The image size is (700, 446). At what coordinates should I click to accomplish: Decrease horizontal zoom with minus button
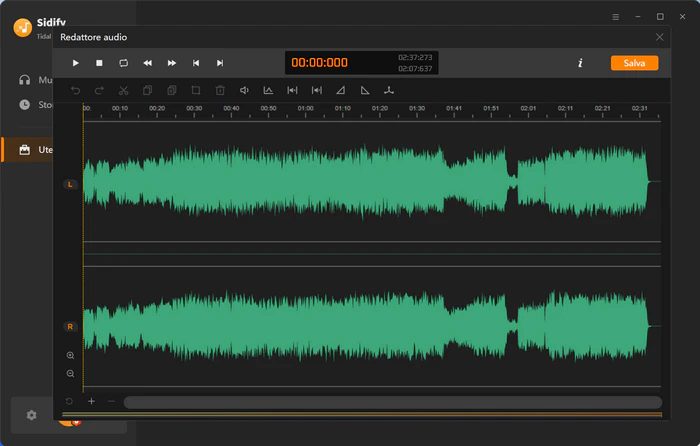pyautogui.click(x=111, y=401)
